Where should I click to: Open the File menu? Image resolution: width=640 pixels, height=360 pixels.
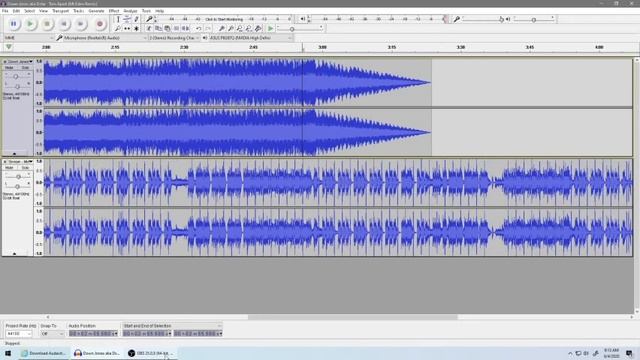click(x=5, y=11)
